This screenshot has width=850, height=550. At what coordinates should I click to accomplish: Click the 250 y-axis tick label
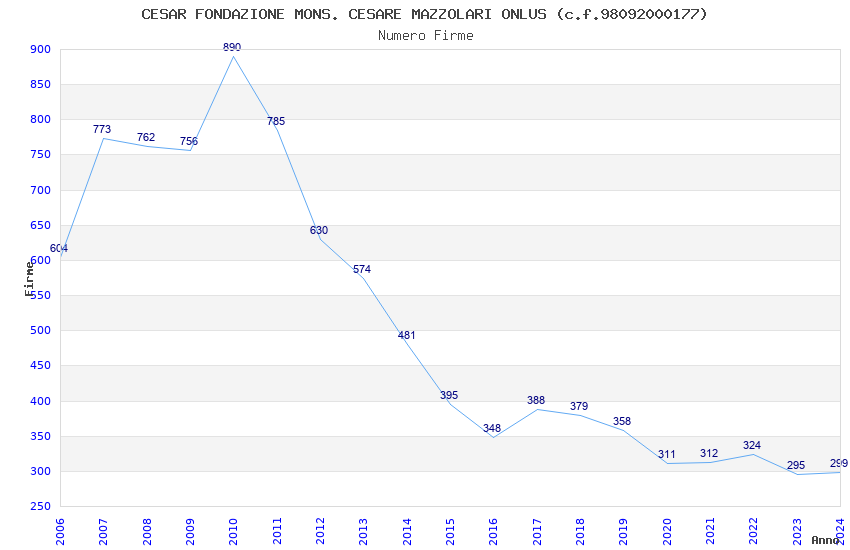41,507
